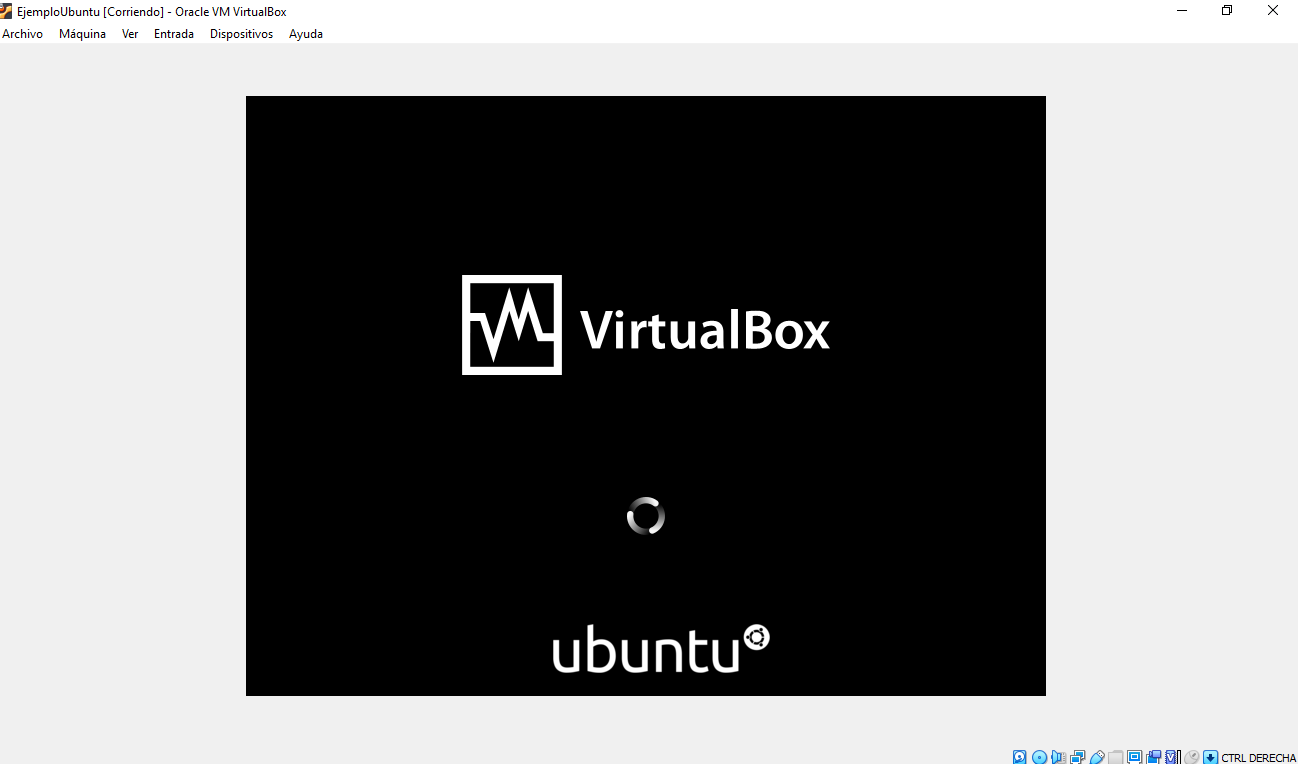
Task: Click the recording status icon
Action: click(1154, 757)
